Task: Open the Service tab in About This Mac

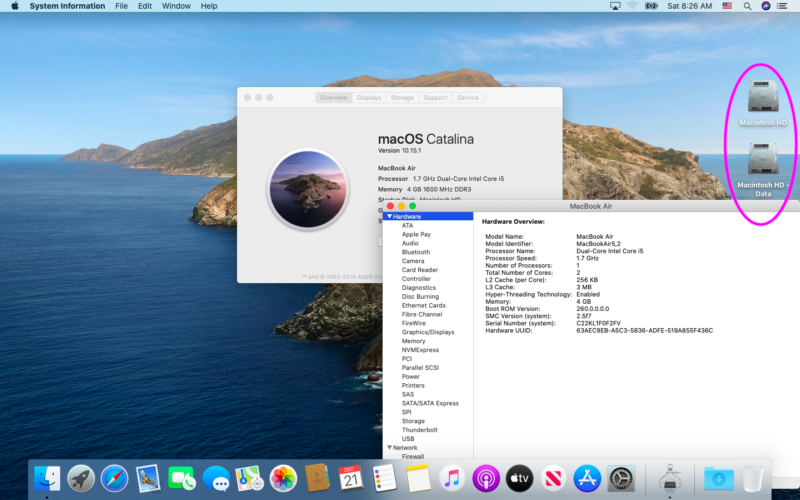Action: click(x=468, y=97)
